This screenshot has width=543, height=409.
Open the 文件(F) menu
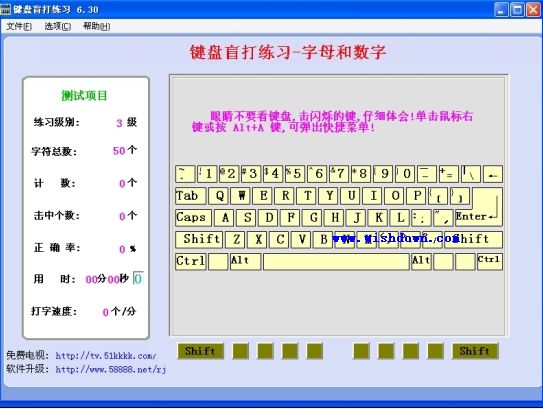pyautogui.click(x=19, y=26)
